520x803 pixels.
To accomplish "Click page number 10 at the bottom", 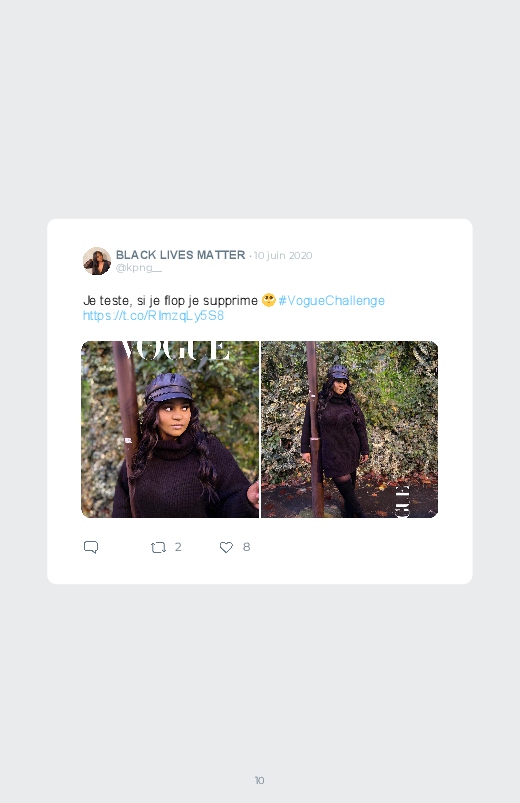I will coord(259,780).
